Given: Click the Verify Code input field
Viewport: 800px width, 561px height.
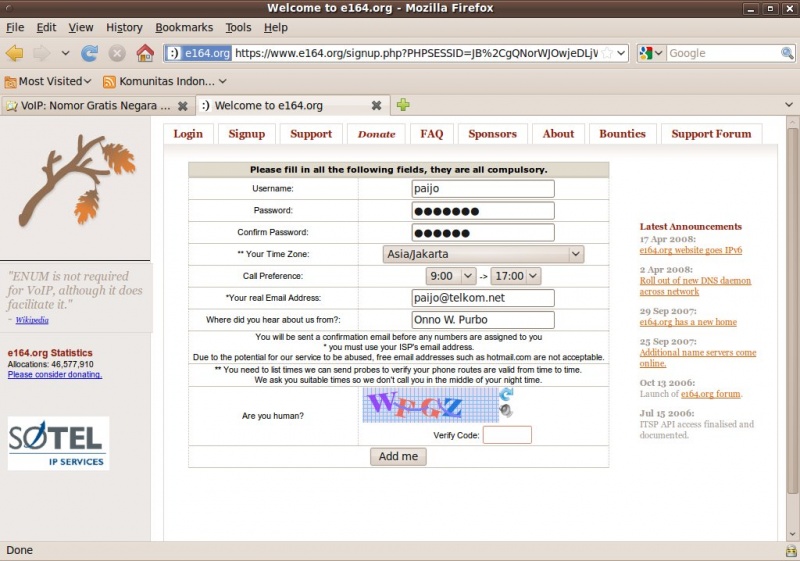Looking at the screenshot, I should tap(507, 435).
